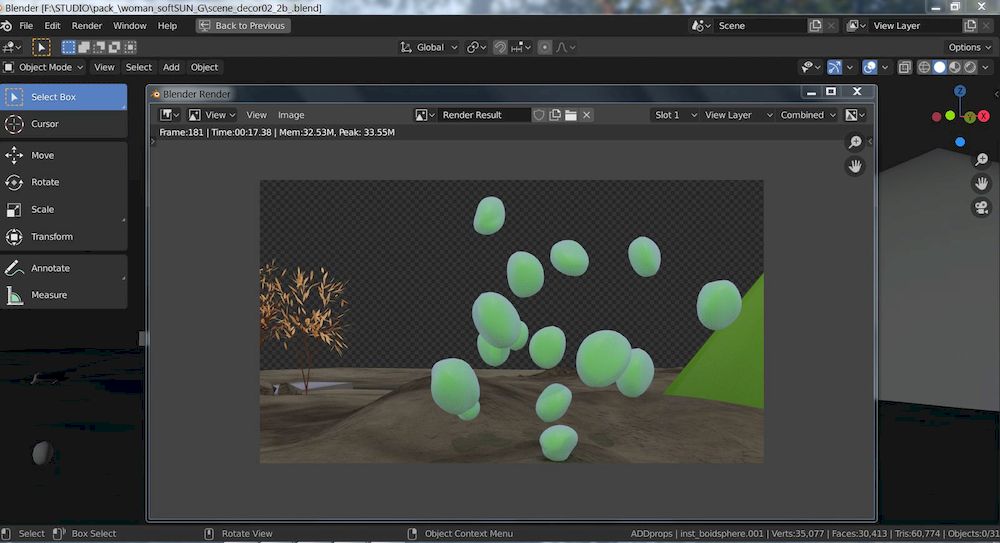Select the Cursor tool
Image resolution: width=1000 pixels, height=543 pixels.
click(45, 124)
